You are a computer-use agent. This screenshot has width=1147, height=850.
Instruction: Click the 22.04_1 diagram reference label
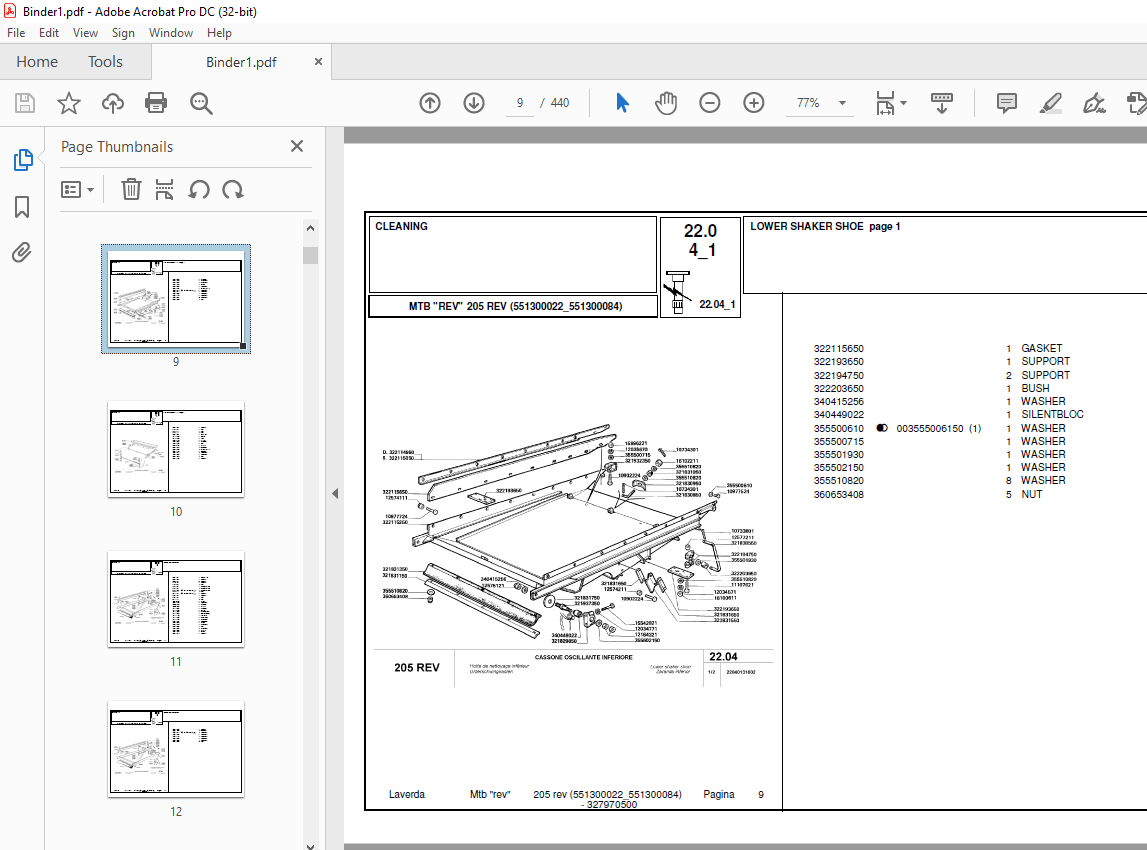717,304
